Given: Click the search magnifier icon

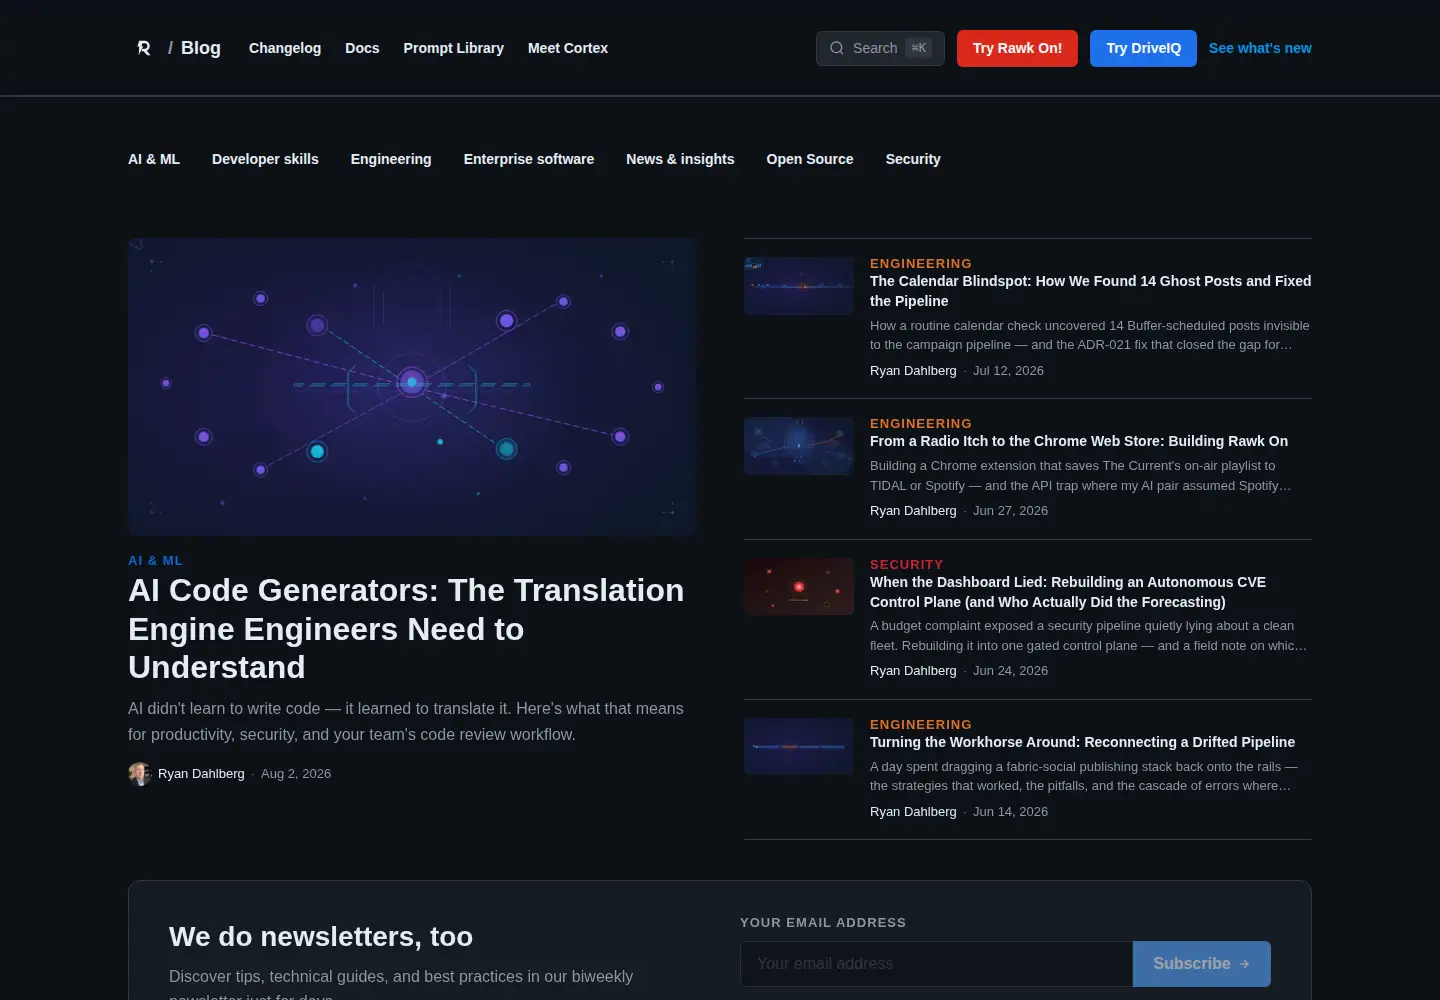Looking at the screenshot, I should click(837, 48).
